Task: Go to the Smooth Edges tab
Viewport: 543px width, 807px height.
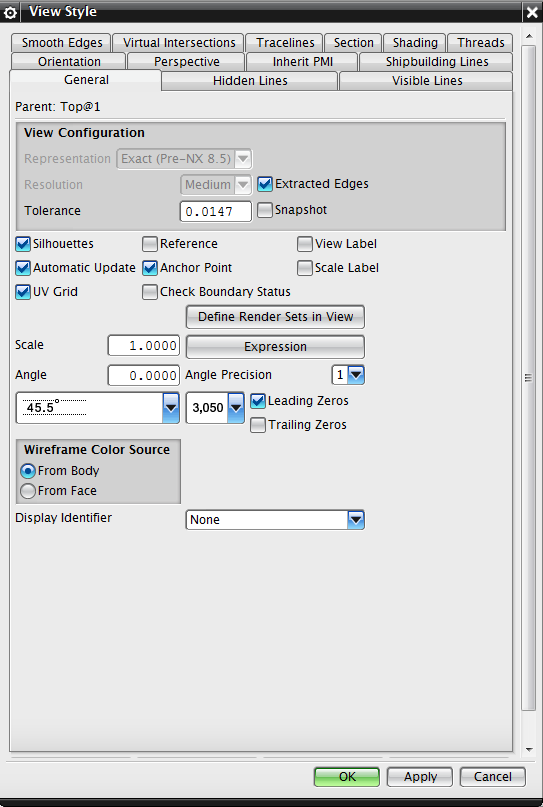Action: point(62,43)
